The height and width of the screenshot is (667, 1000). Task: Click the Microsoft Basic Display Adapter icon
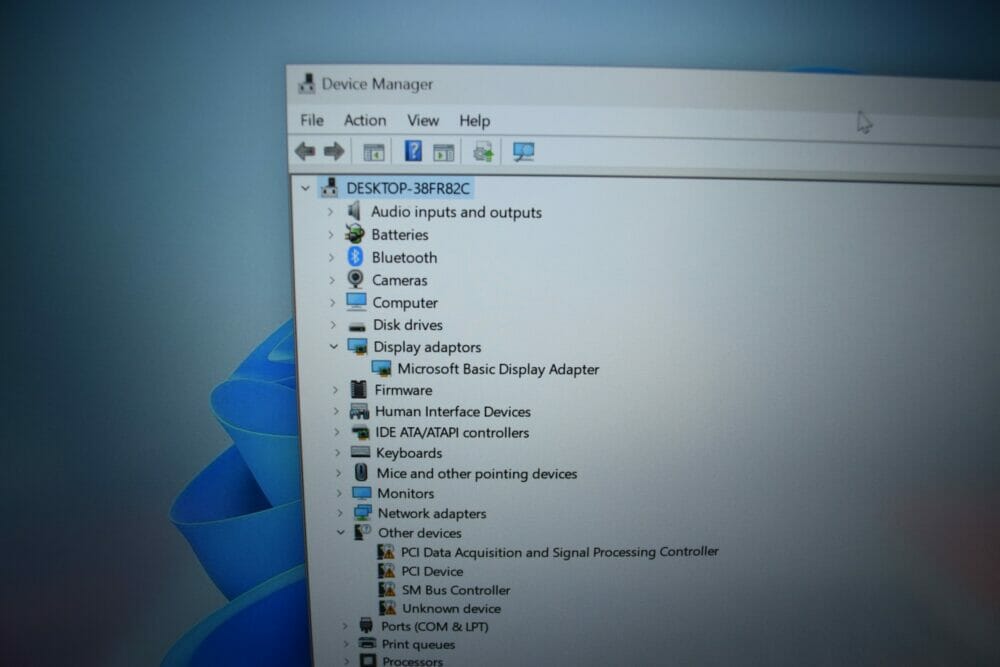coord(381,369)
